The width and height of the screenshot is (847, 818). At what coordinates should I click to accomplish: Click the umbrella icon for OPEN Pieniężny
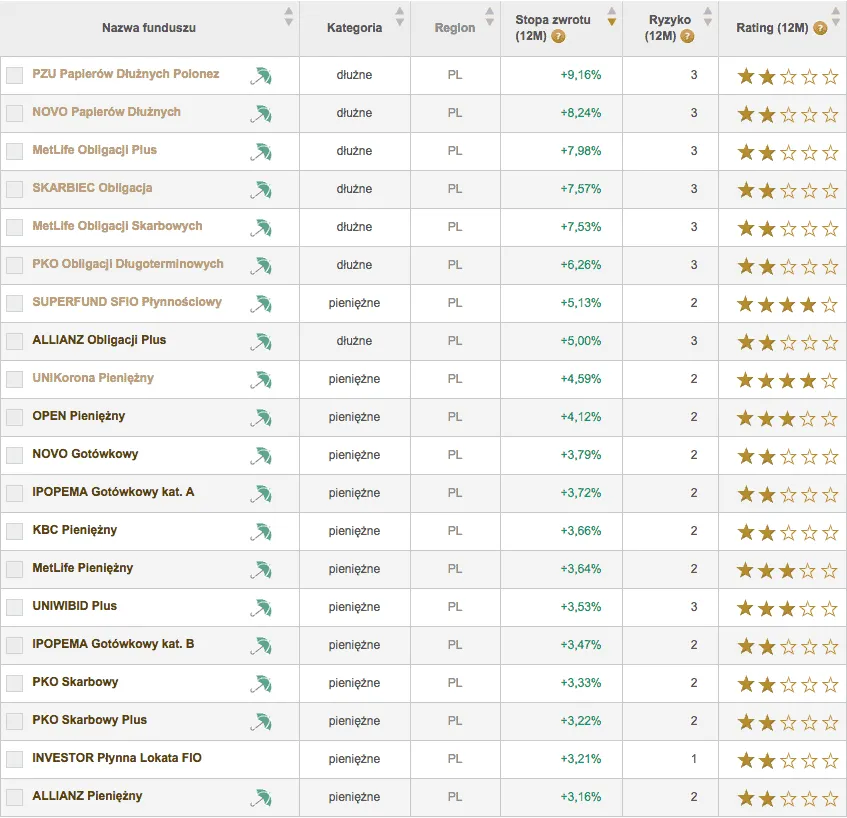point(261,418)
